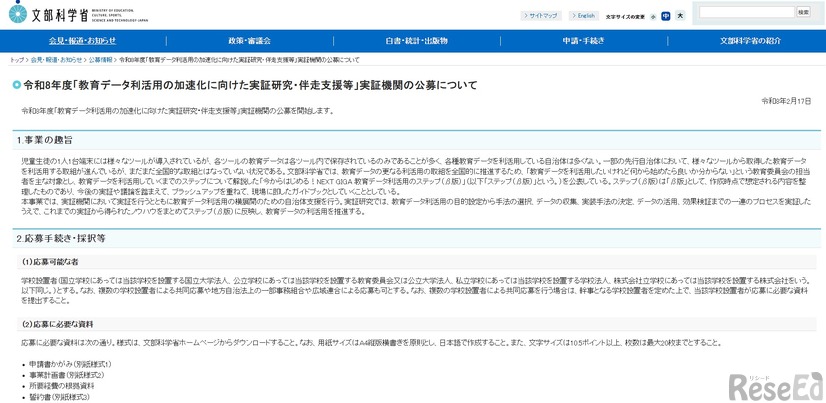This screenshot has height=403, width=826.
Task: Click 公募情報 breadcrumb link
Action: (101, 60)
